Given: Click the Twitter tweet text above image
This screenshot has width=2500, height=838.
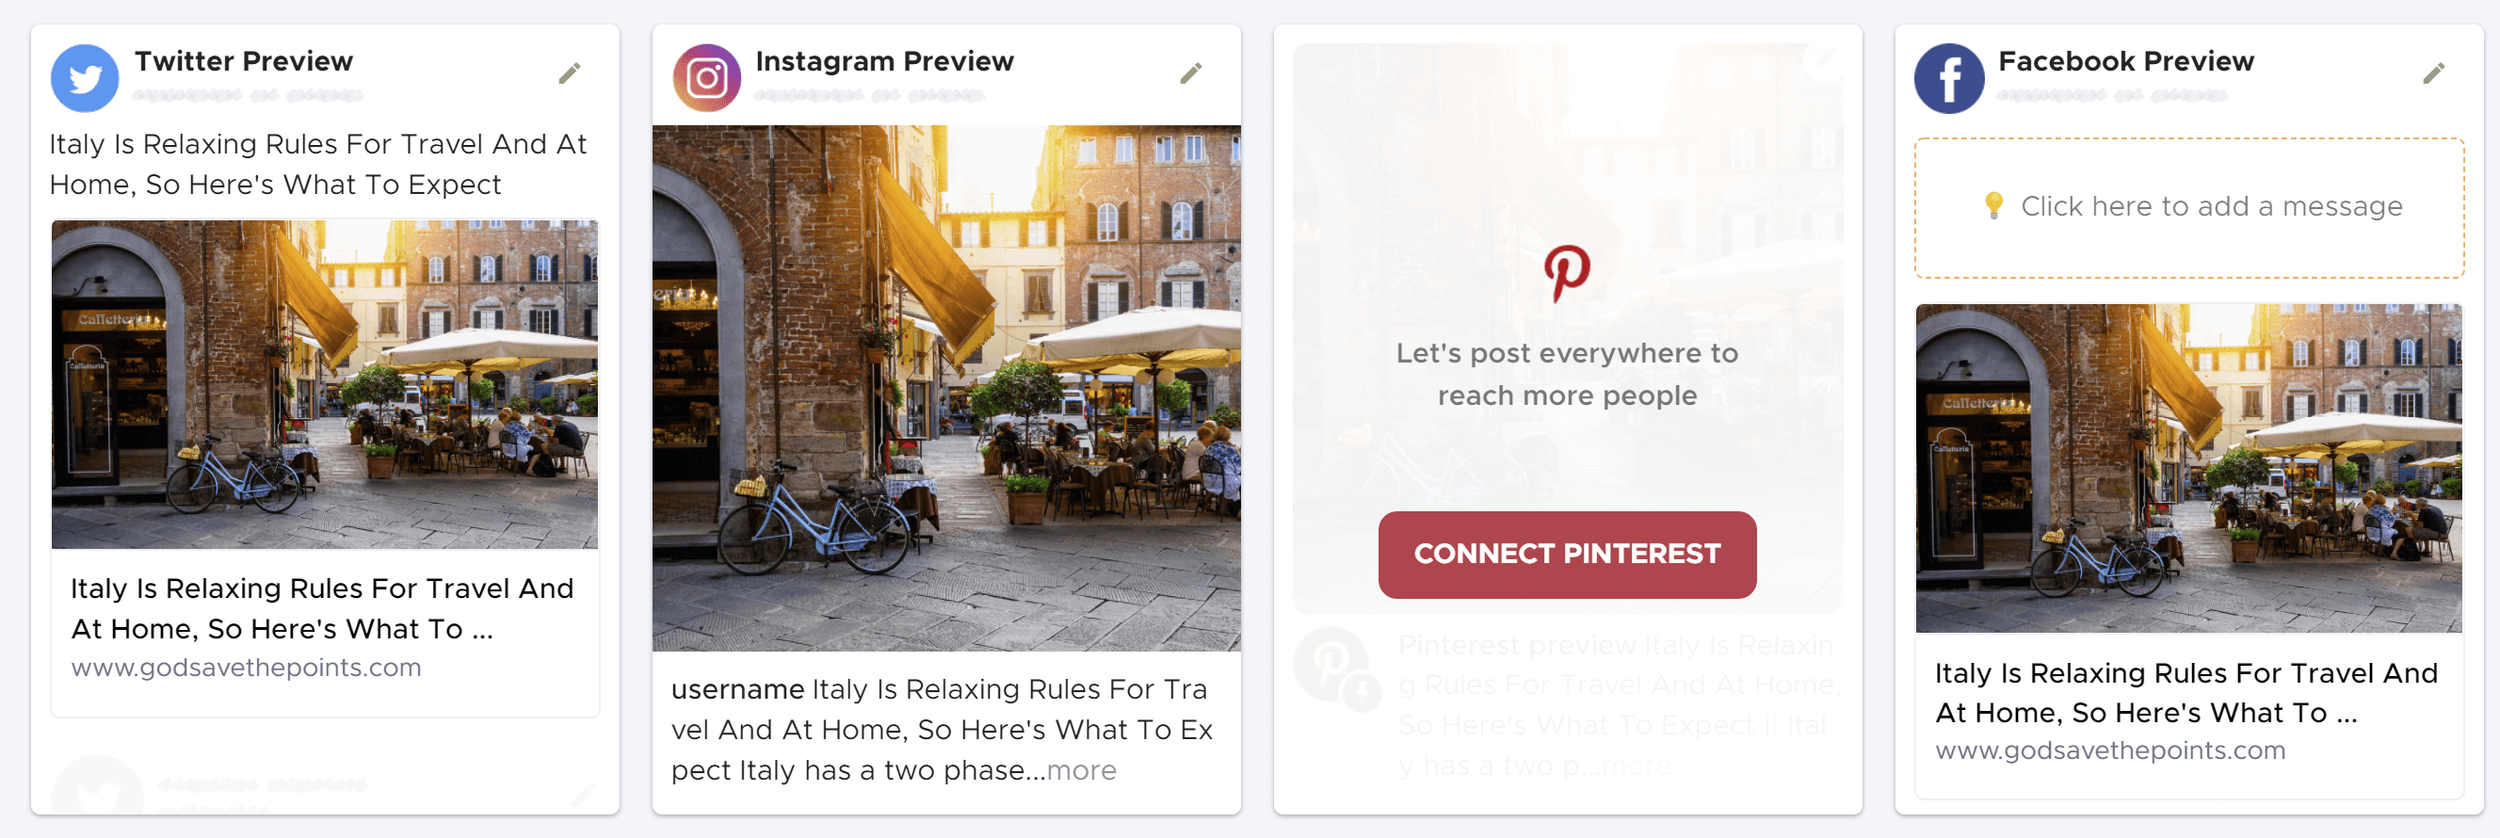Looking at the screenshot, I should tap(318, 164).
